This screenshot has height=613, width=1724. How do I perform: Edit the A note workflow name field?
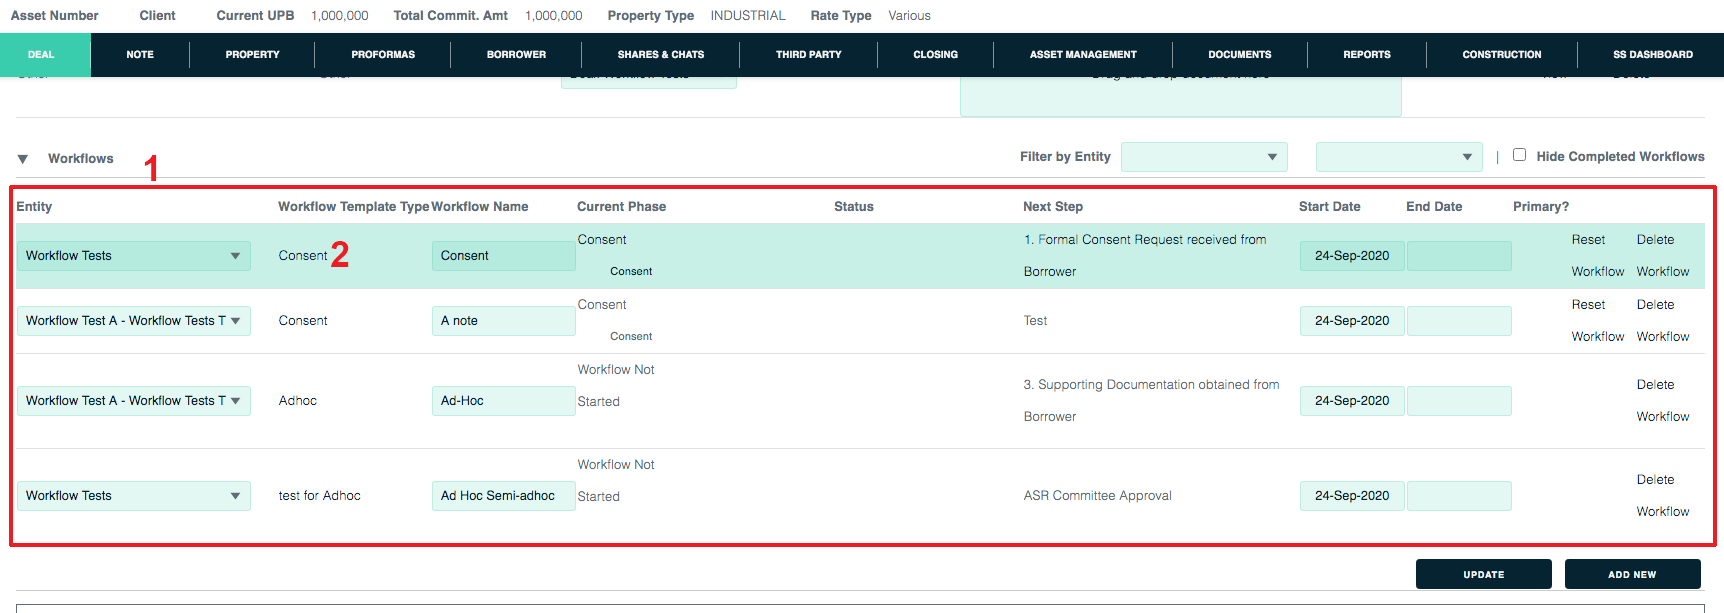coord(503,321)
